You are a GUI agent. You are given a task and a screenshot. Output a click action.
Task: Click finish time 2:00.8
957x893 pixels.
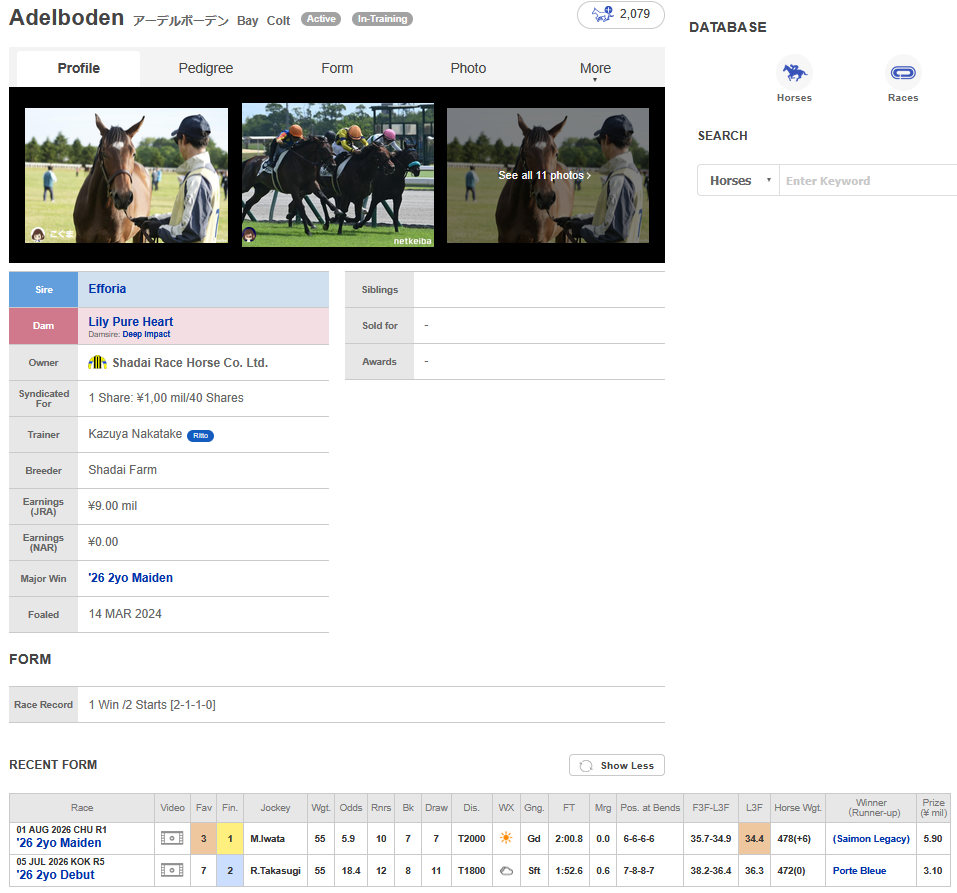pyautogui.click(x=568, y=839)
